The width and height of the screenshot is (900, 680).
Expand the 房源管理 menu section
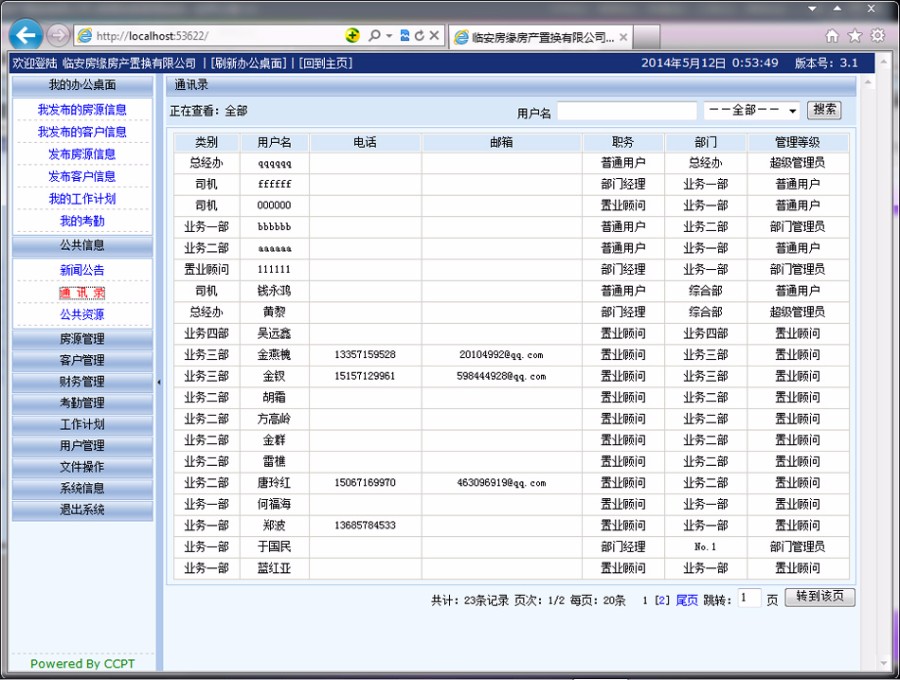click(82, 339)
